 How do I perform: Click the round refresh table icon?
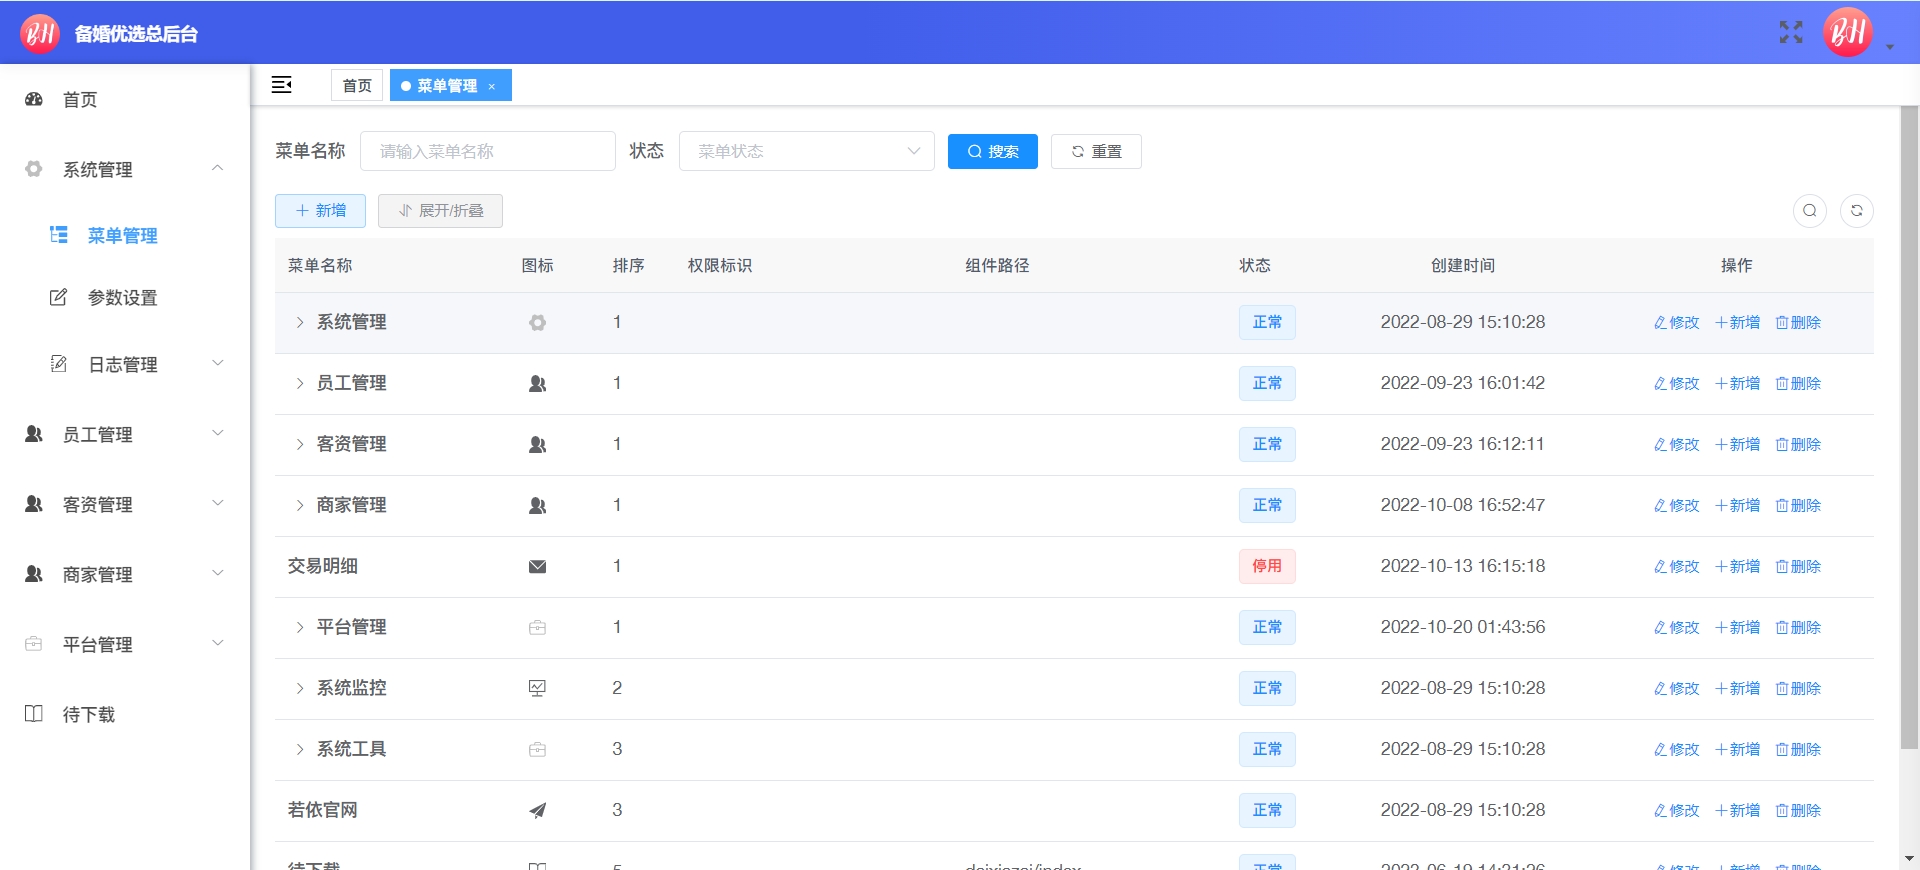point(1857,211)
